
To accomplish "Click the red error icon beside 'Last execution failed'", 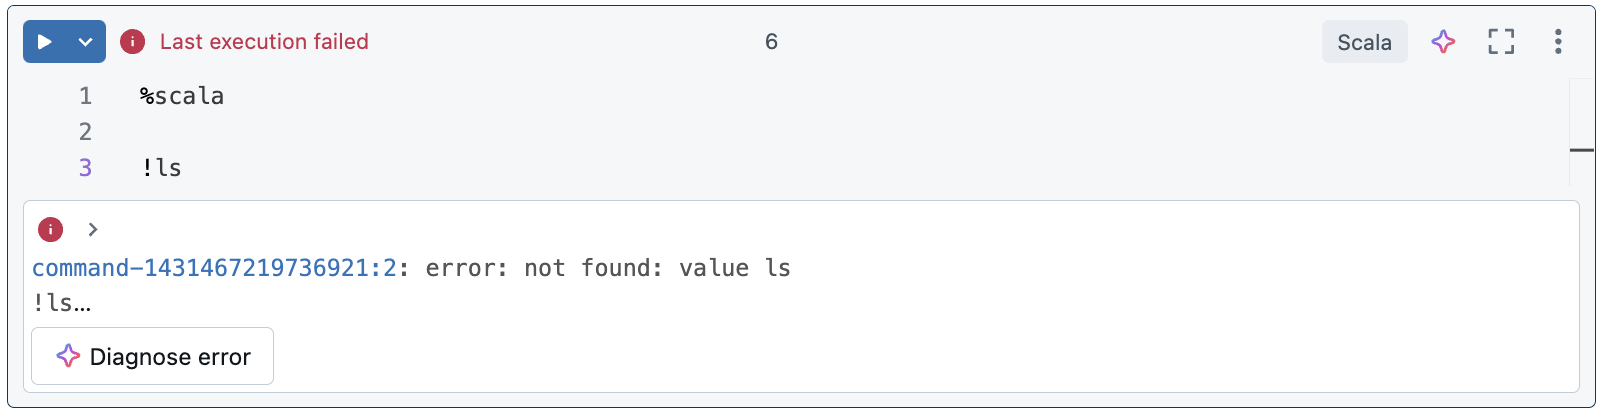I will tap(132, 42).
